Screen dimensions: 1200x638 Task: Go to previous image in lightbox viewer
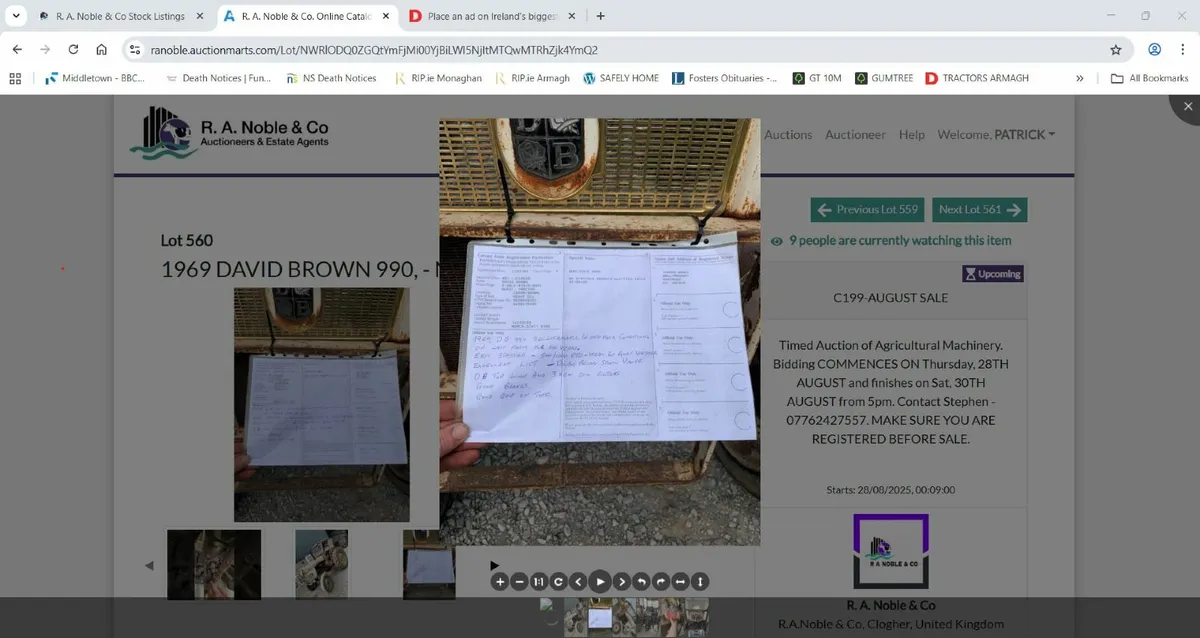(x=576, y=581)
